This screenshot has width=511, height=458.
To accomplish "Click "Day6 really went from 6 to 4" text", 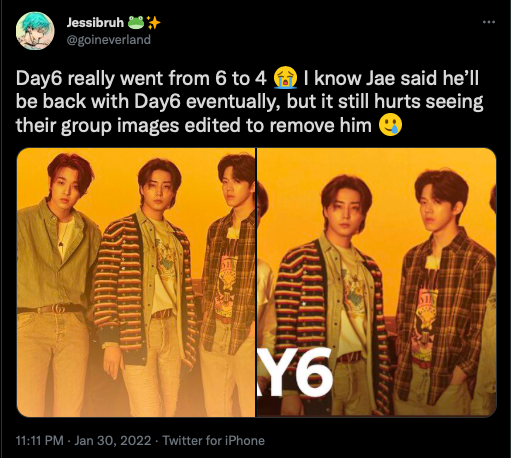I will click(141, 78).
